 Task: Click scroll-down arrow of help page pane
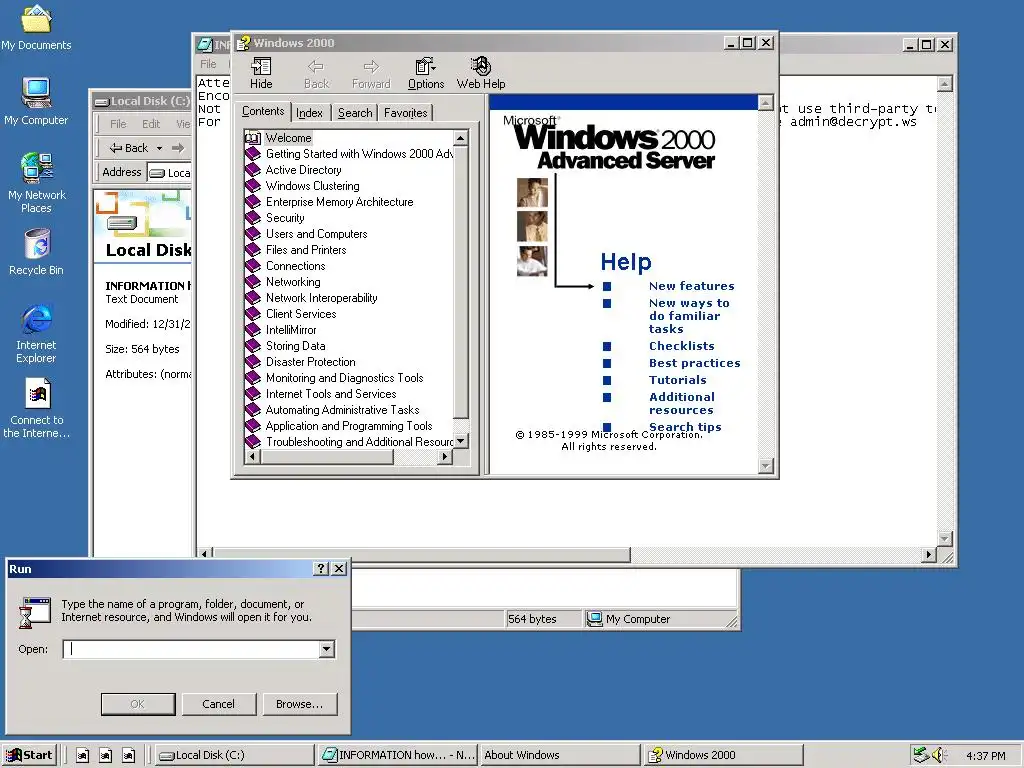pyautogui.click(x=766, y=466)
